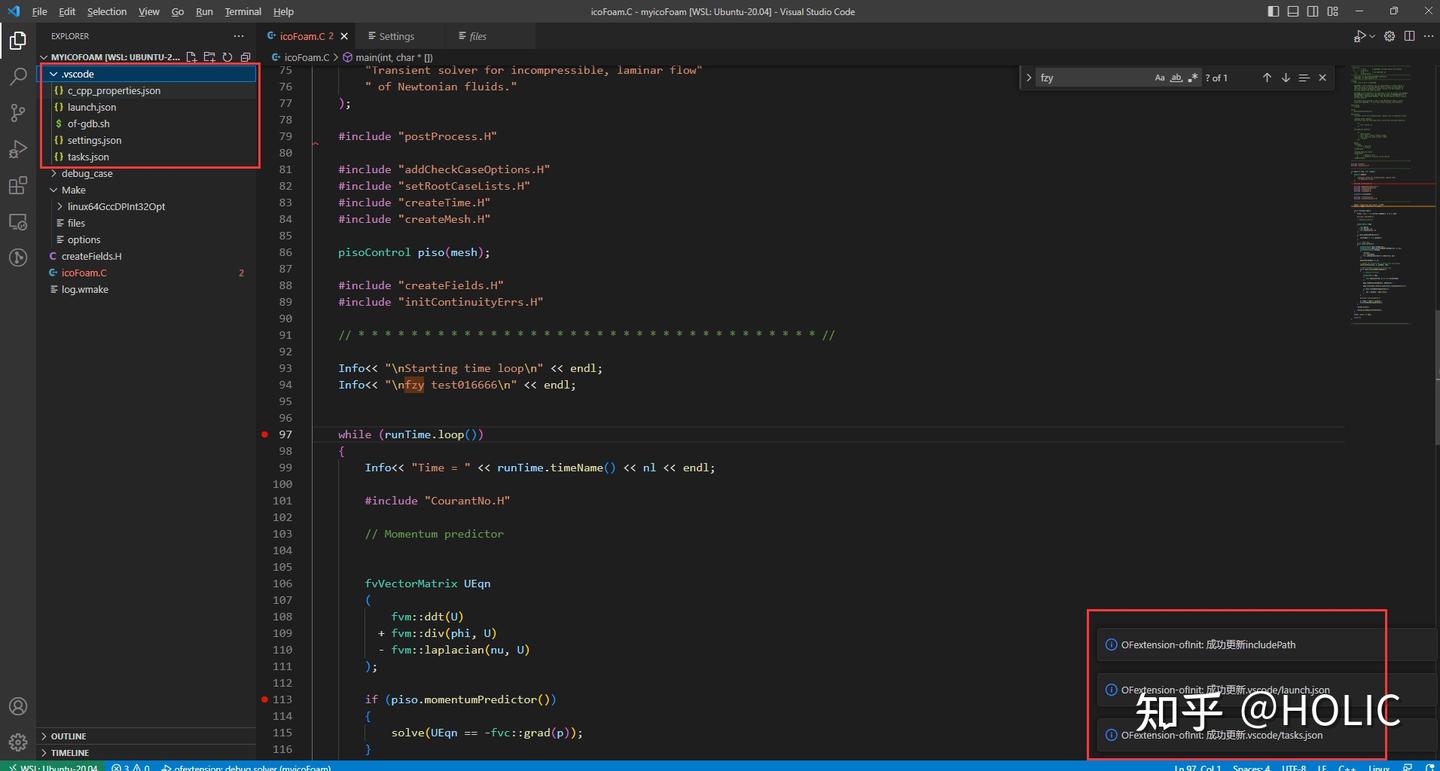Open the Search view in activity bar
Image resolution: width=1440 pixels, height=771 pixels.
coord(18,76)
